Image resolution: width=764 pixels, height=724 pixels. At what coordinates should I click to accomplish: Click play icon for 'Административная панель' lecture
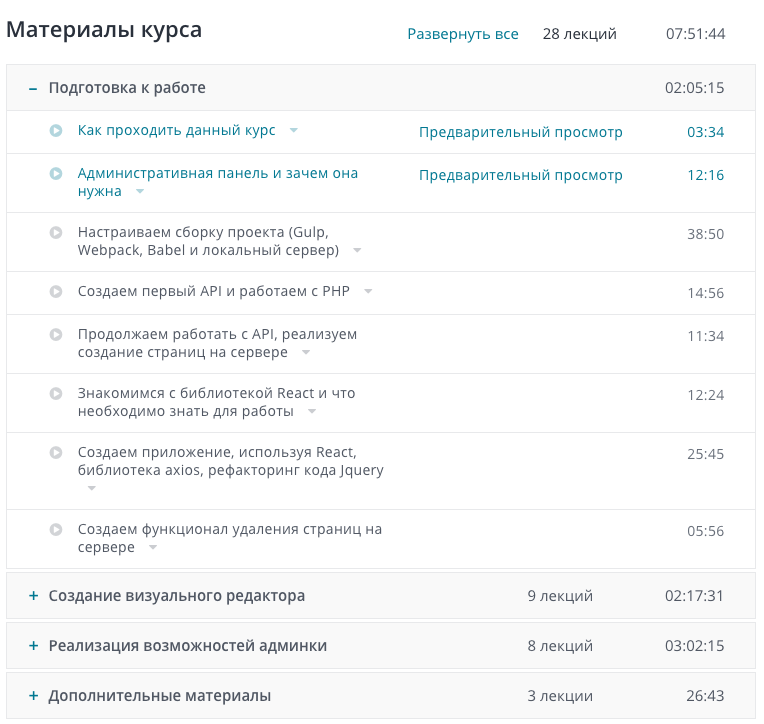[57, 173]
